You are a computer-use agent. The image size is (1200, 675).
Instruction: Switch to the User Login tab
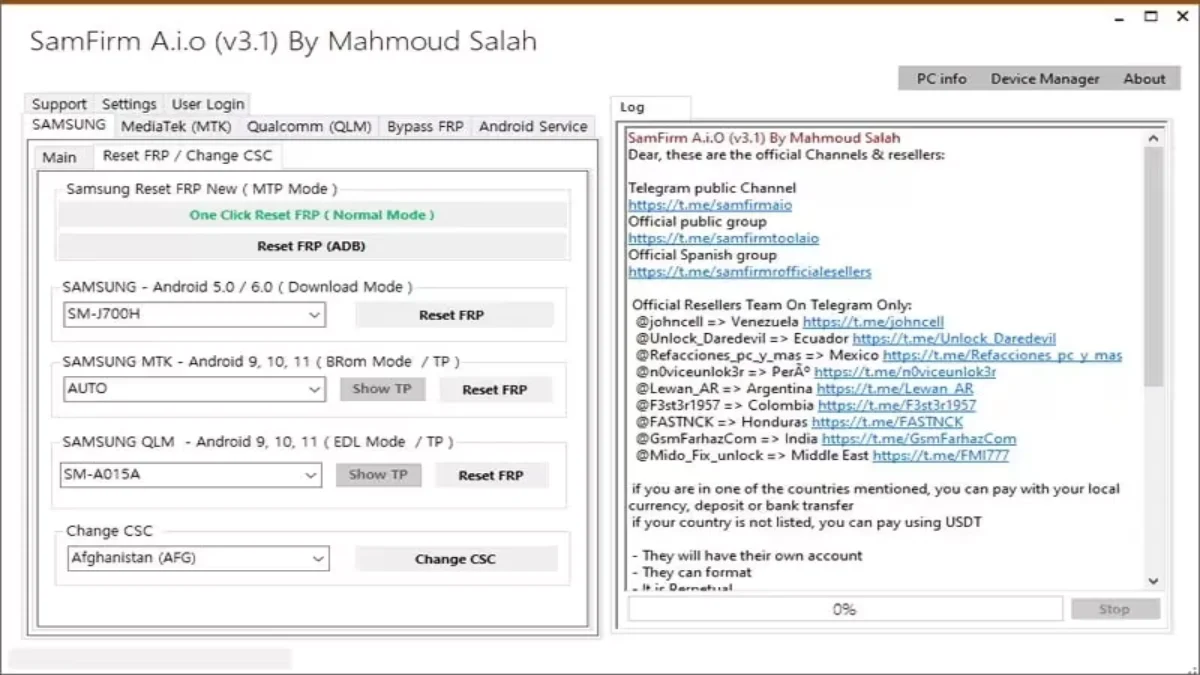(208, 104)
